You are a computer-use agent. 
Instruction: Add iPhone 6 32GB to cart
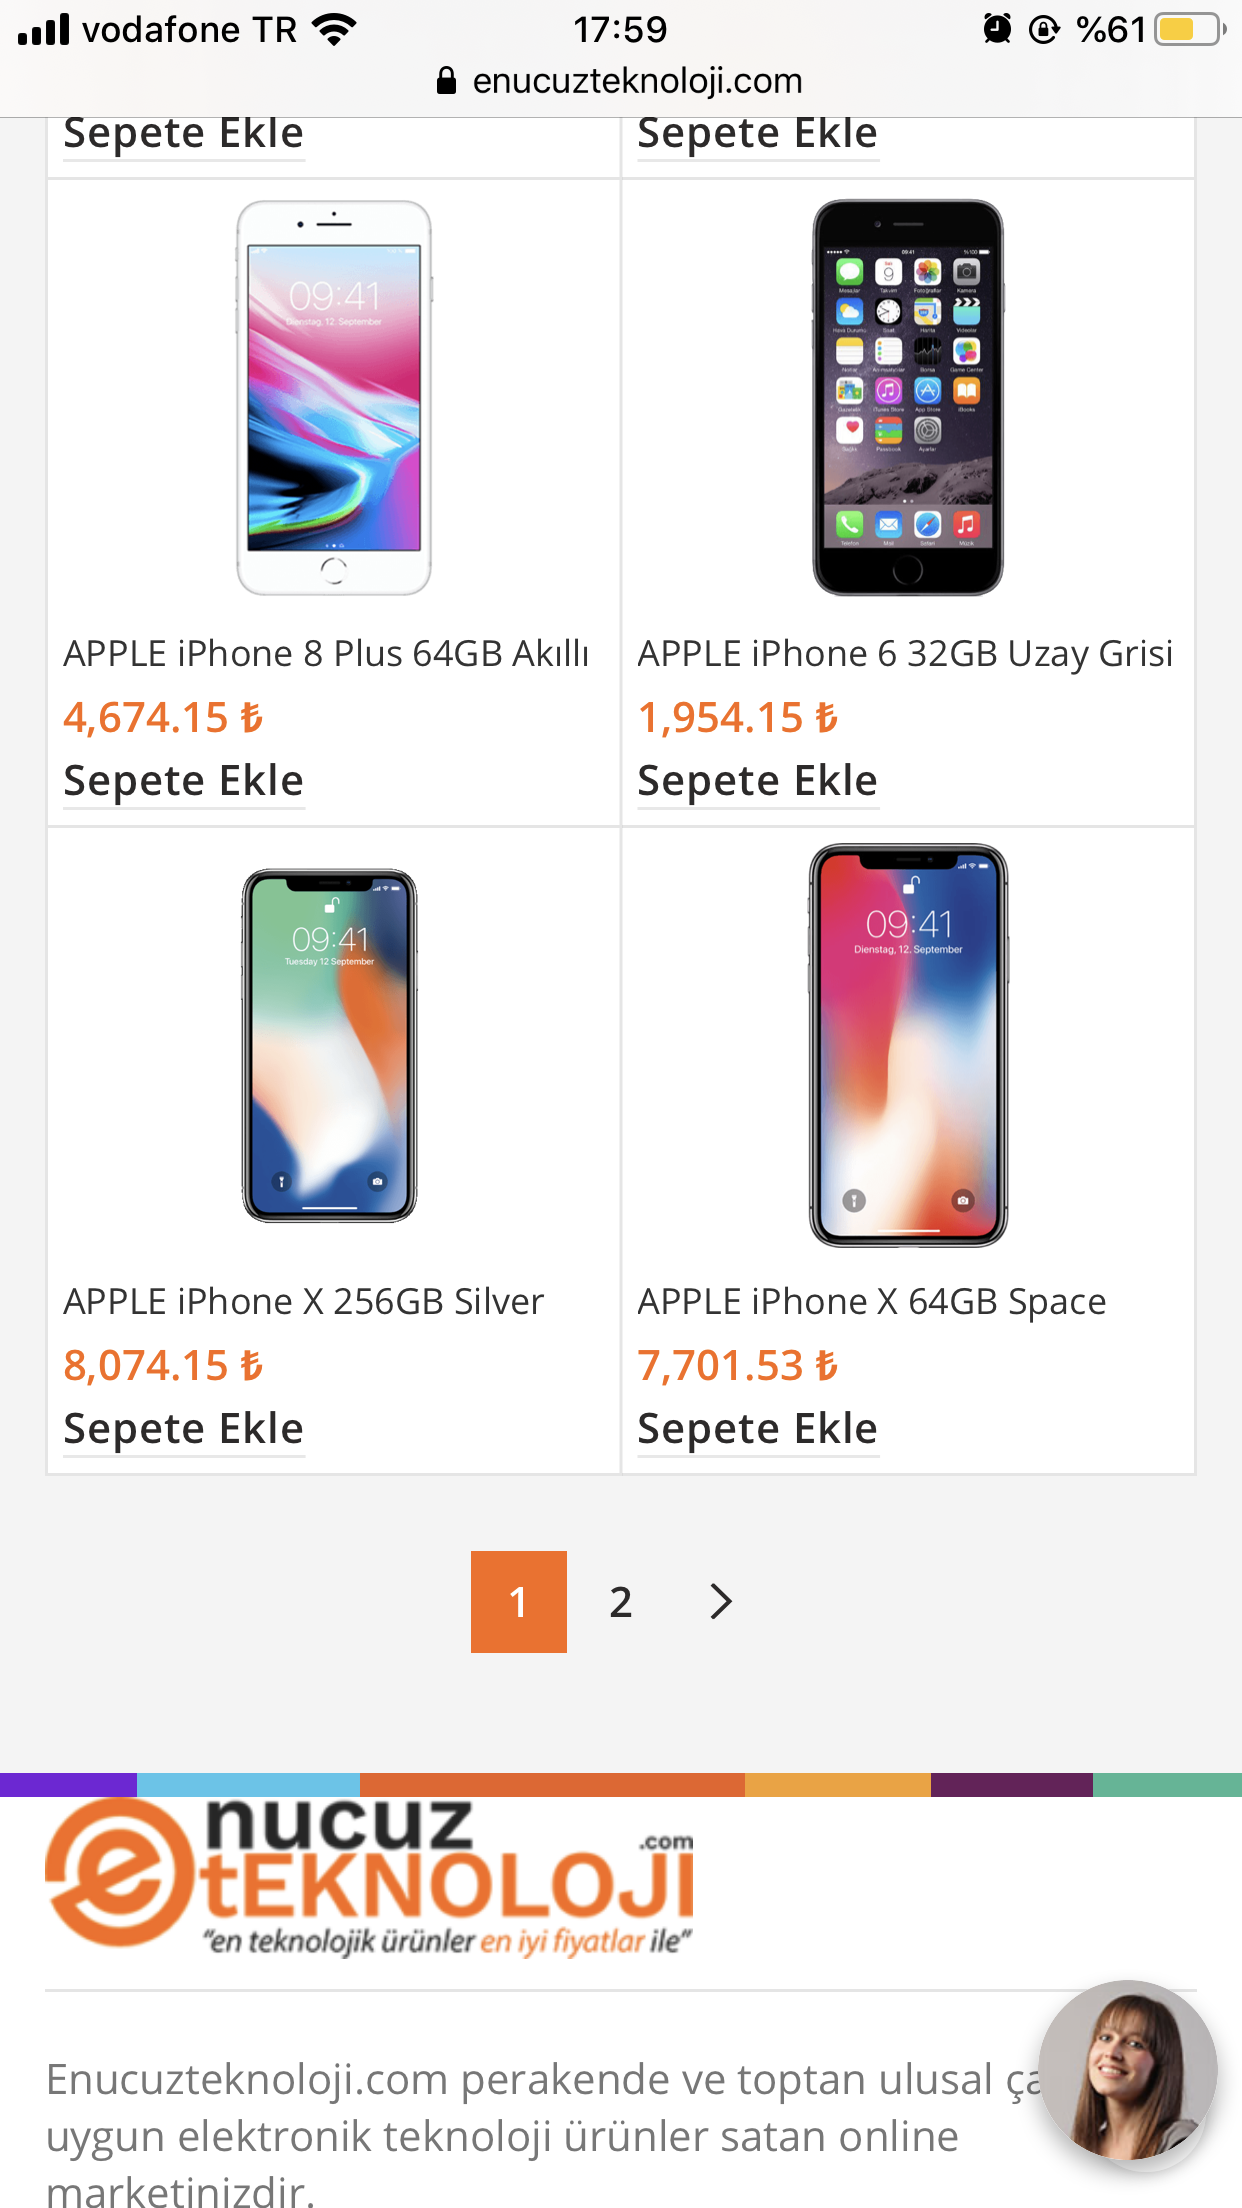point(757,781)
